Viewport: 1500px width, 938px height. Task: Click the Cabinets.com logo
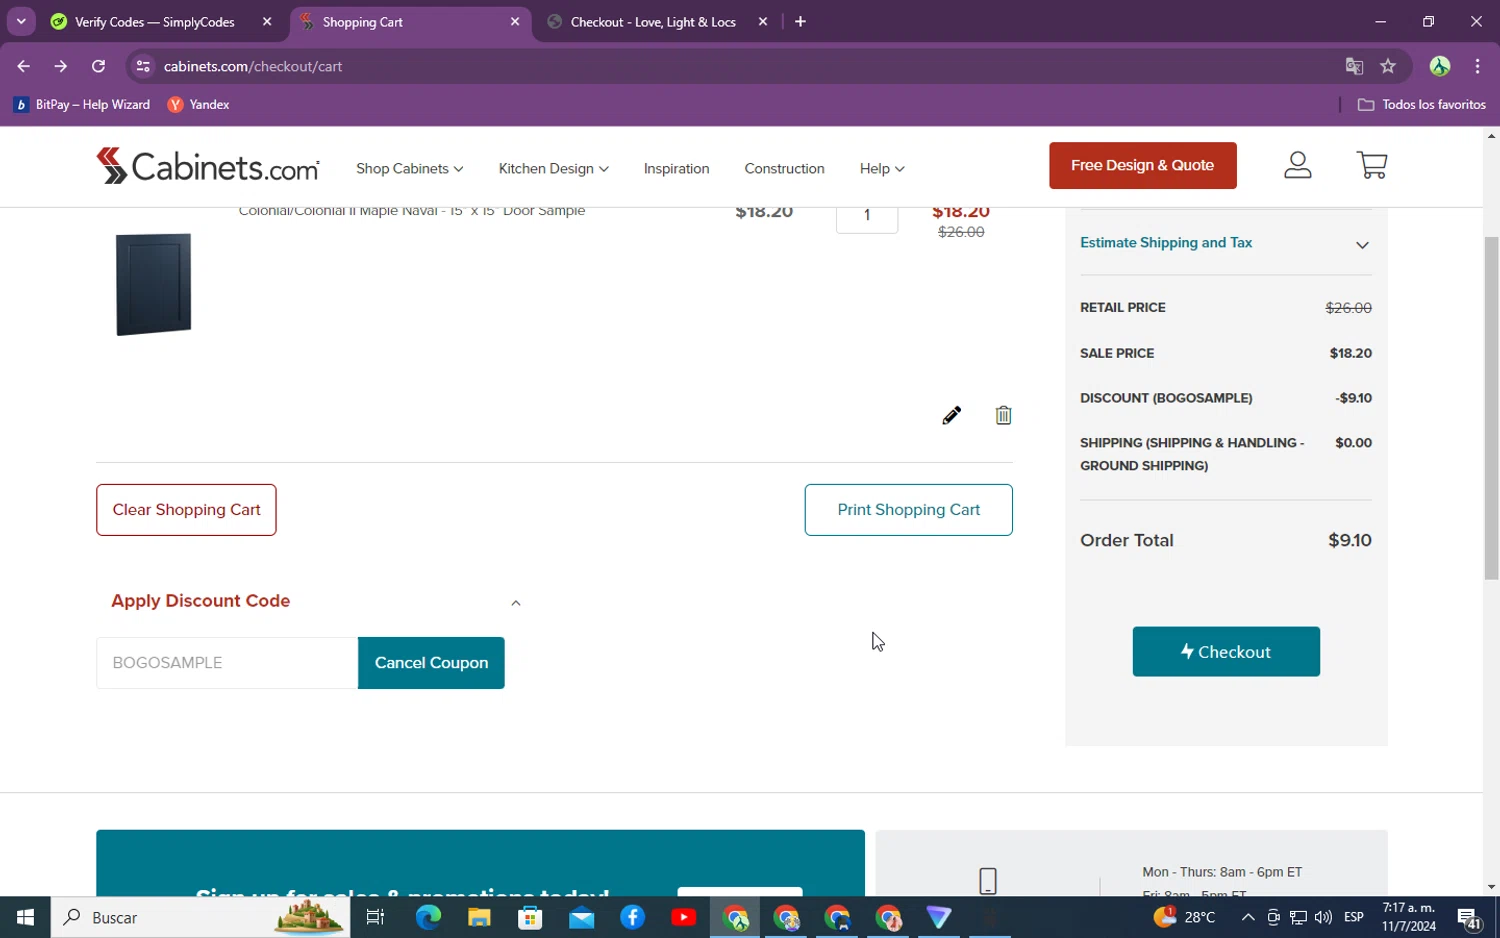(208, 166)
